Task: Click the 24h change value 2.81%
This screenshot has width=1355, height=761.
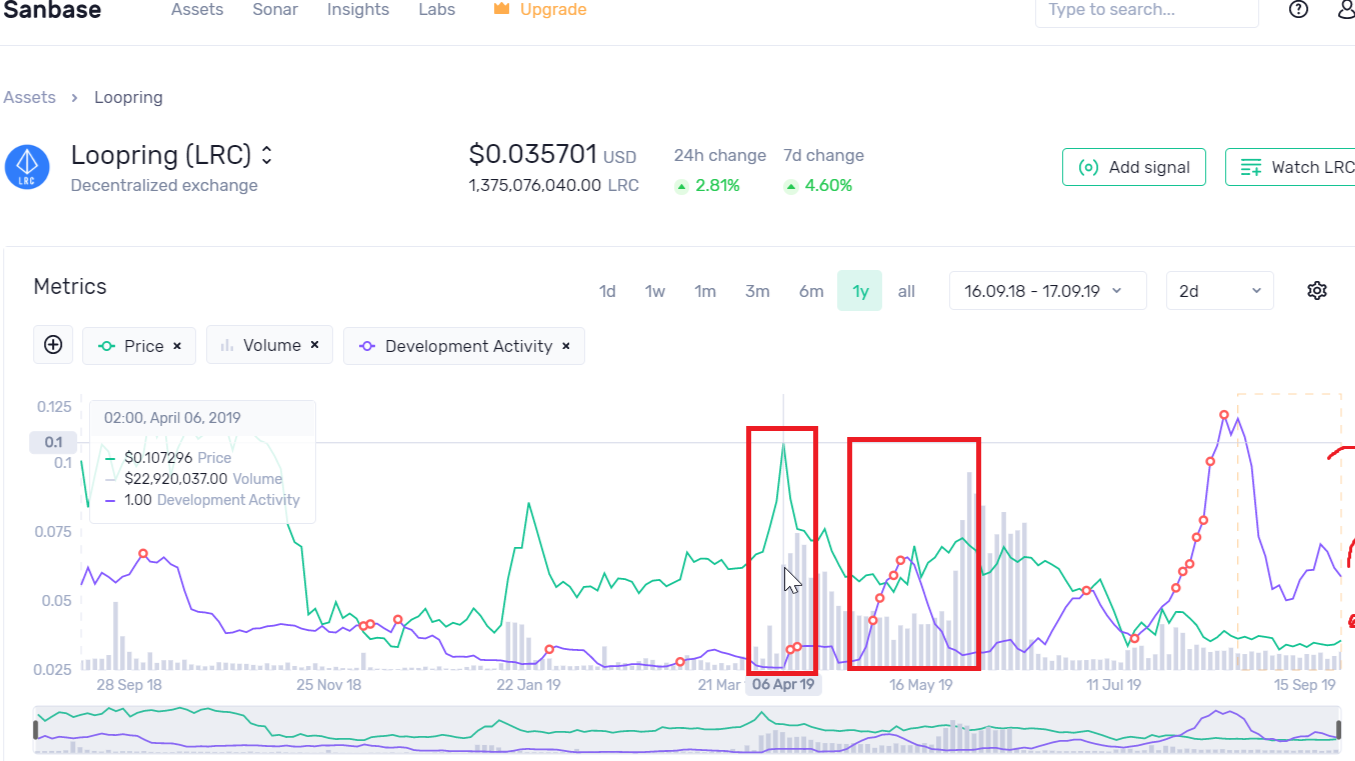Action: pyautogui.click(x=717, y=185)
